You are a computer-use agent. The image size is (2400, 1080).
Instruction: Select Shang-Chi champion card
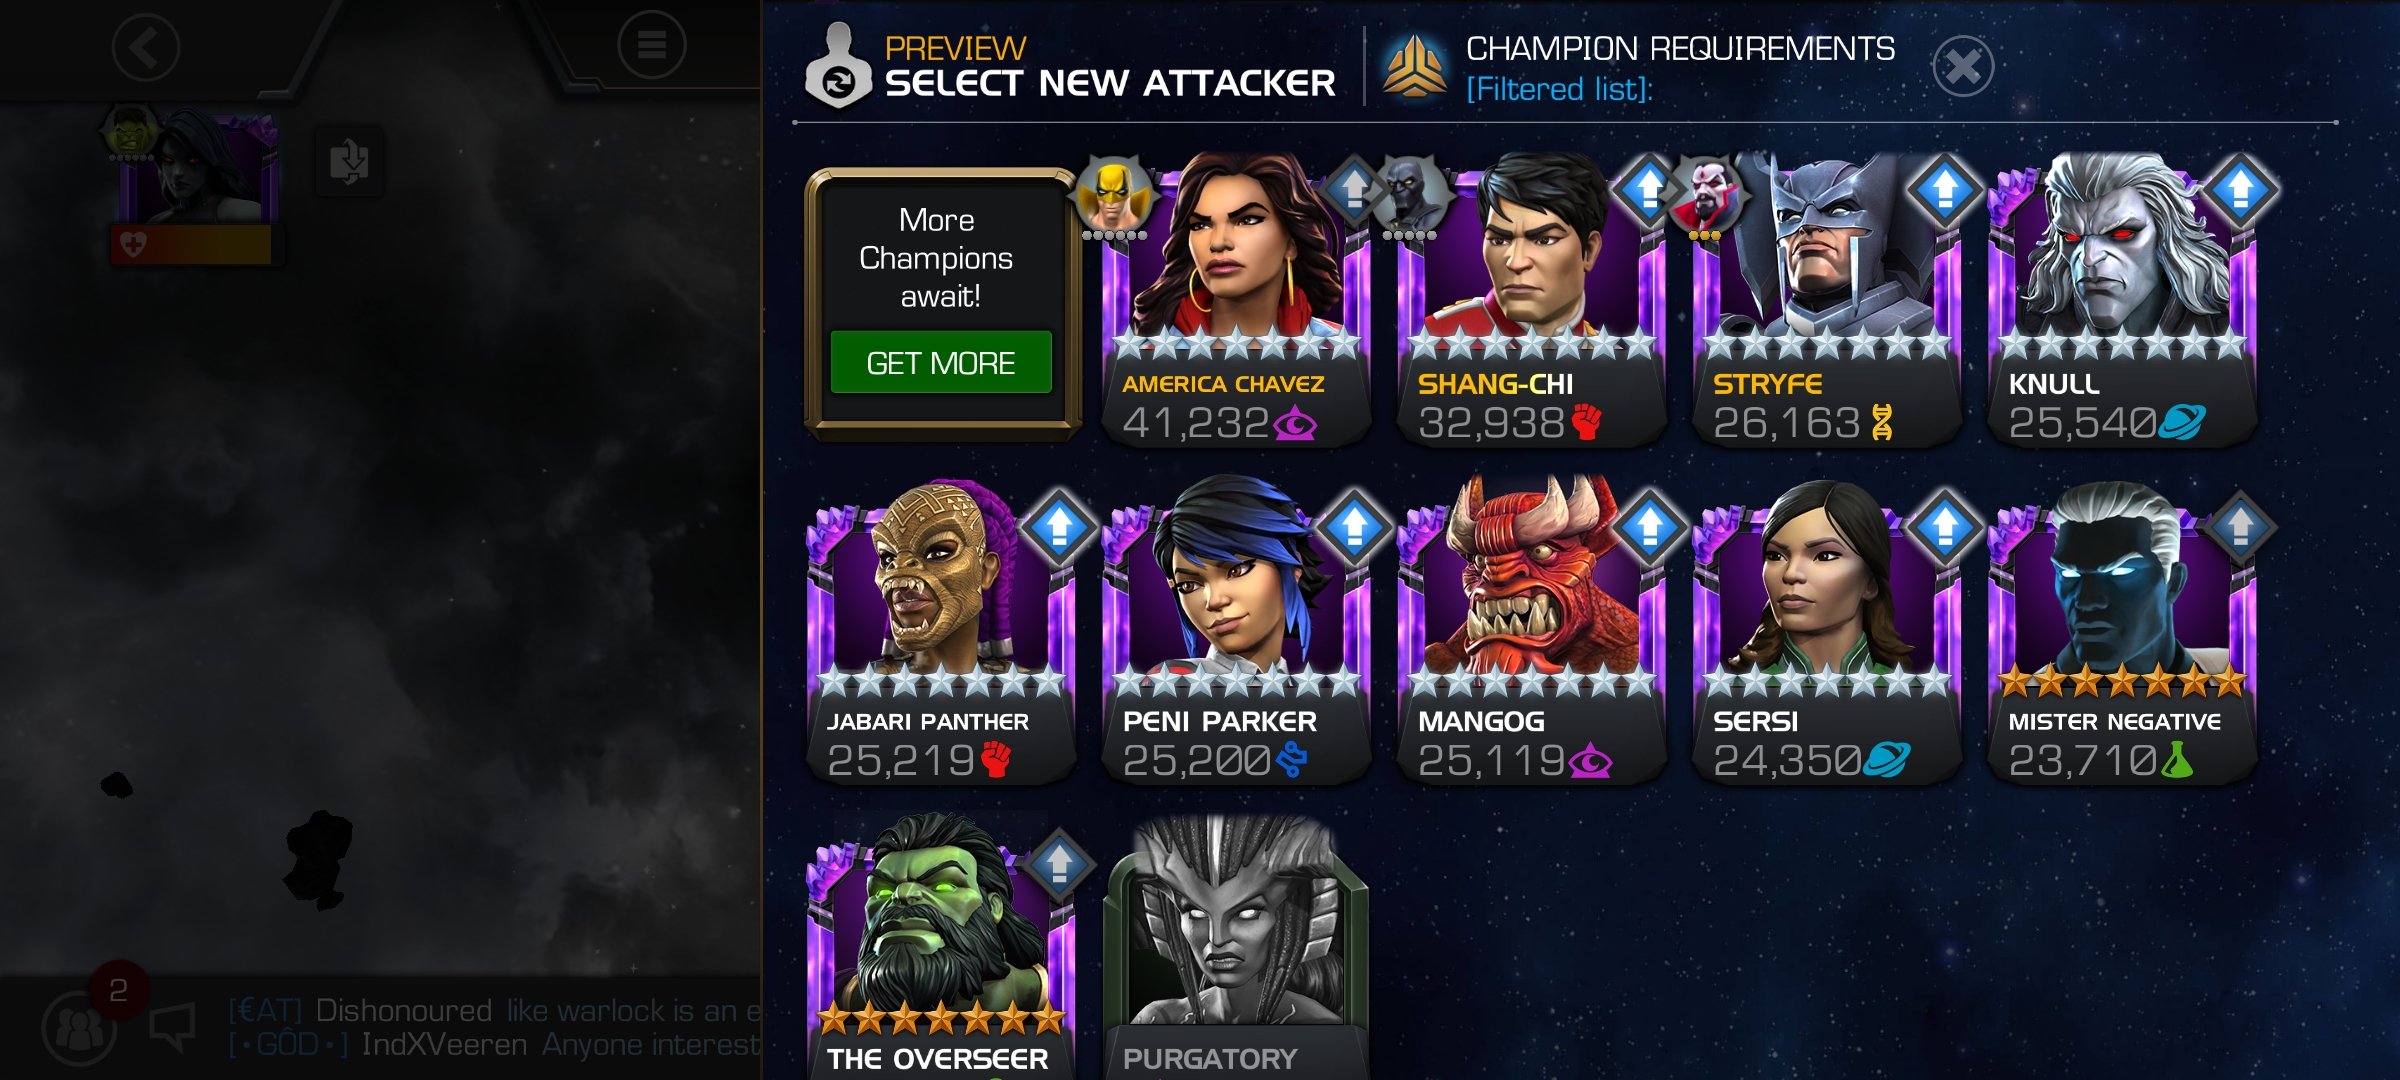click(1531, 300)
